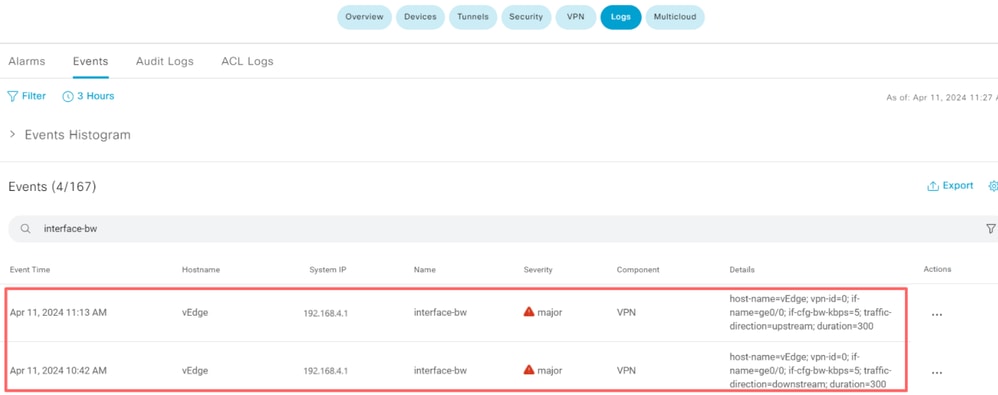Click 192.168.4.1 in the 11:13 AM row
The image size is (998, 395).
pos(325,313)
